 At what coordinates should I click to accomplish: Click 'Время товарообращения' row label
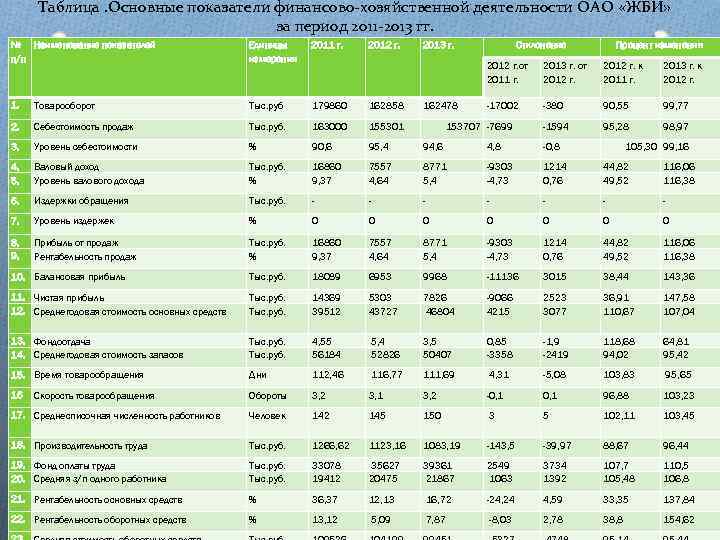(x=88, y=375)
